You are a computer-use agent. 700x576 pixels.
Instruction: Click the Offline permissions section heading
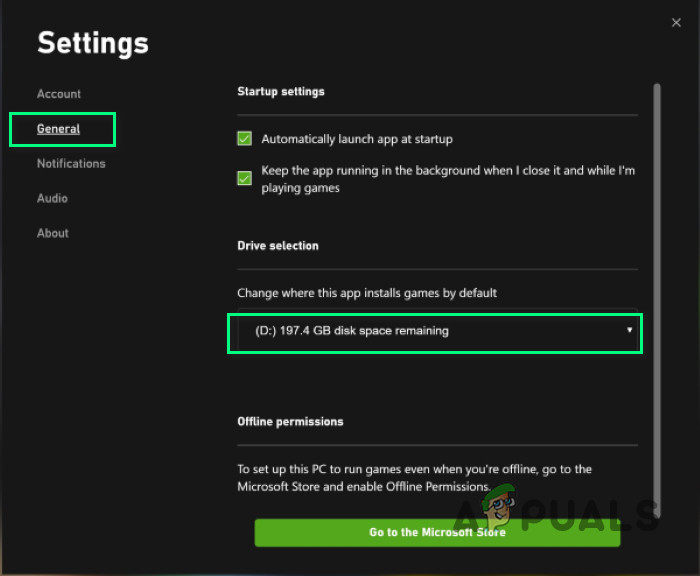pos(290,422)
